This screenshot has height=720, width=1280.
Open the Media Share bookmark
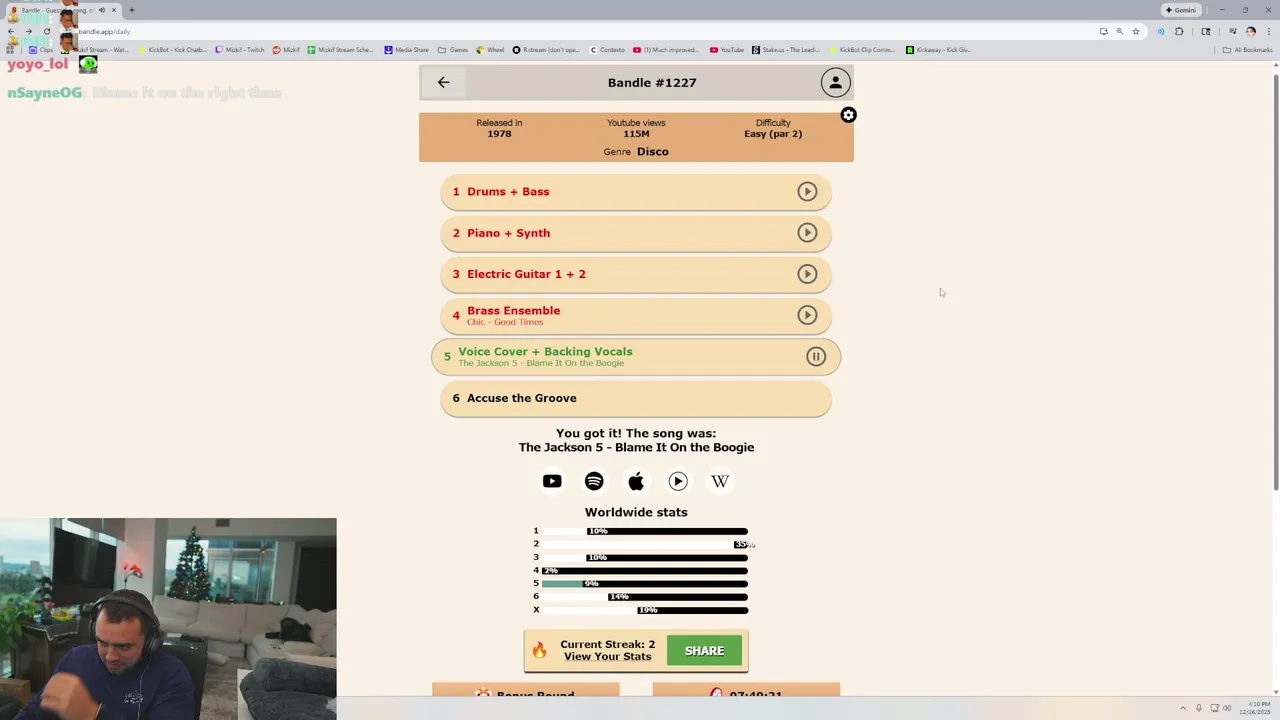pos(407,49)
